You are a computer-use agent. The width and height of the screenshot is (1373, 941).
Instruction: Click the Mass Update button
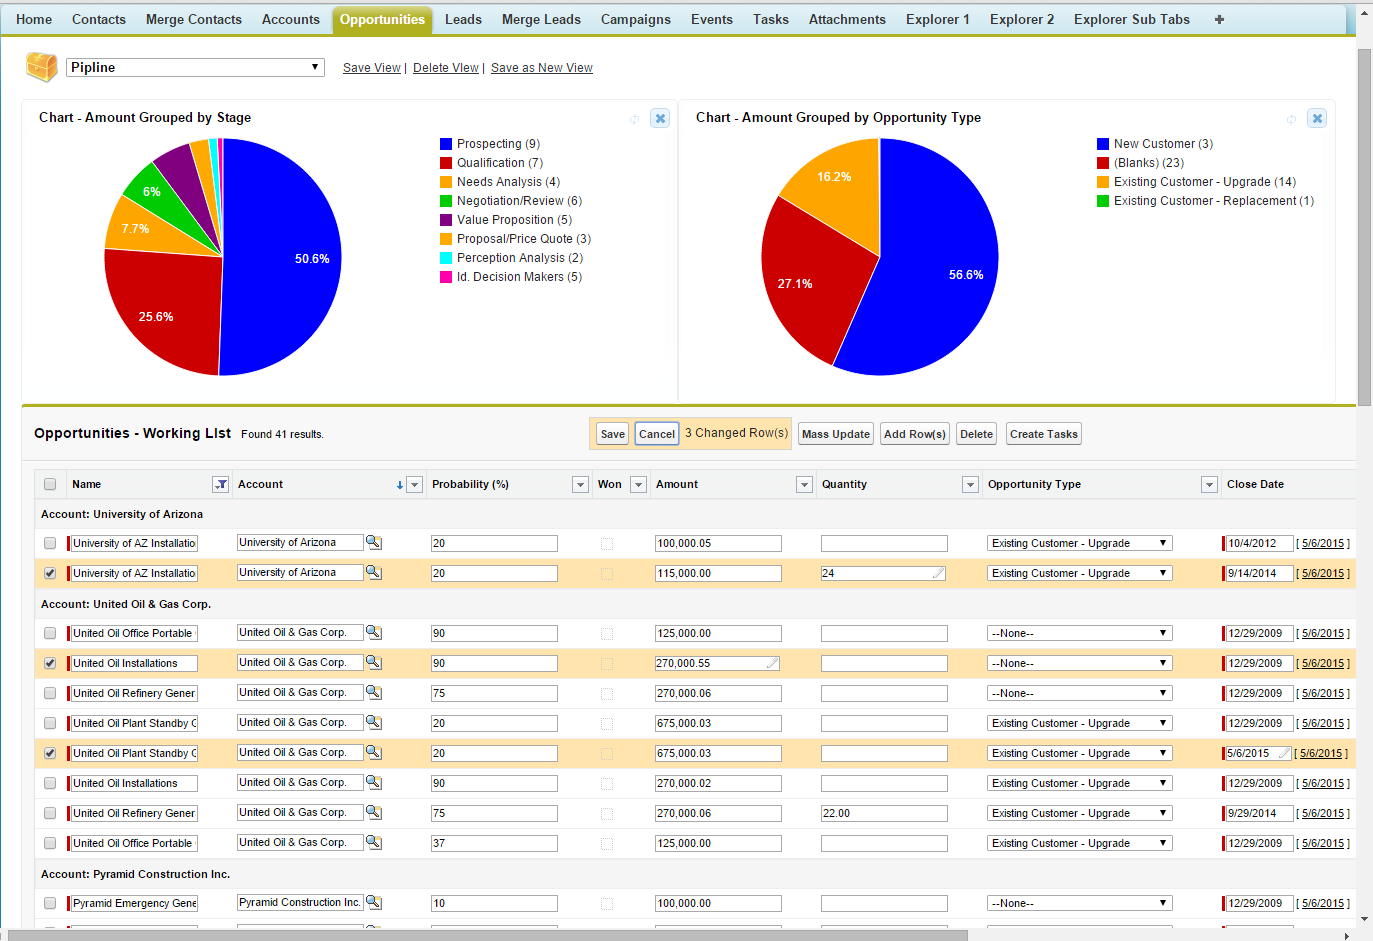click(835, 433)
